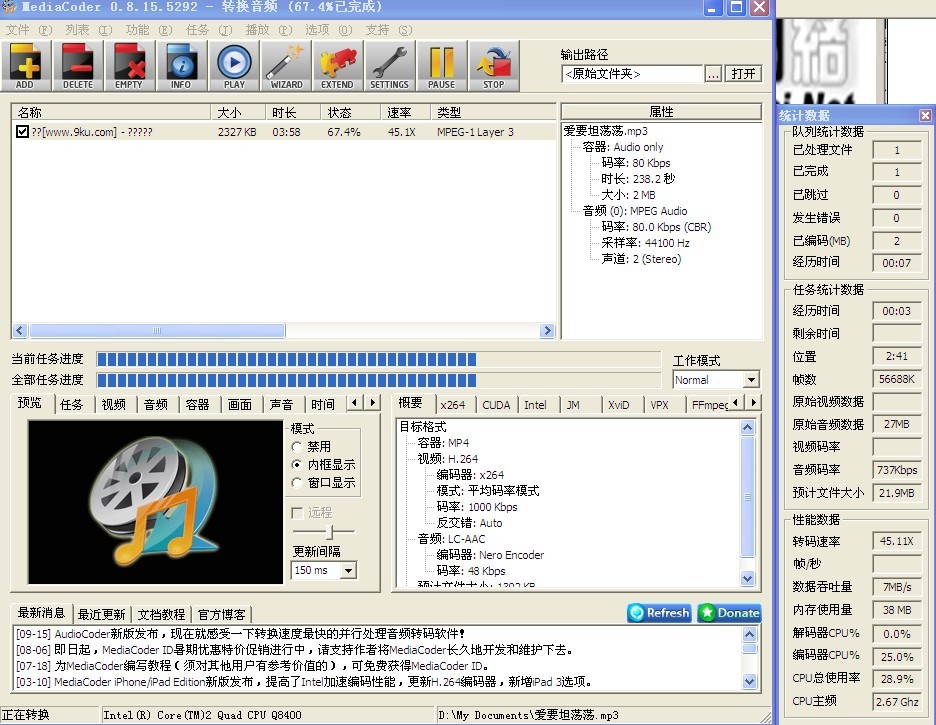Viewport: 936px width, 725px height.
Task: Open the 工作模式 Normal dropdown
Action: [x=750, y=380]
